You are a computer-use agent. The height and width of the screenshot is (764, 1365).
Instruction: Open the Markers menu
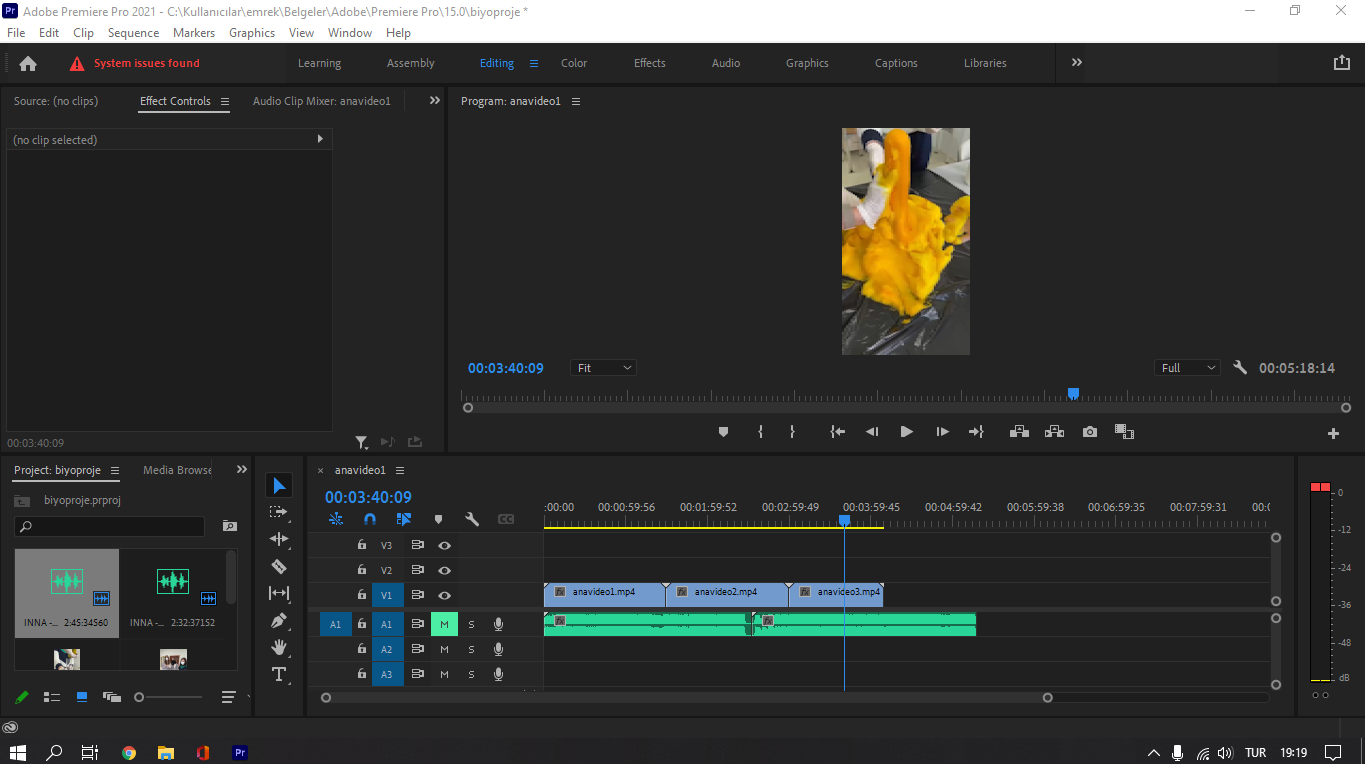click(194, 33)
